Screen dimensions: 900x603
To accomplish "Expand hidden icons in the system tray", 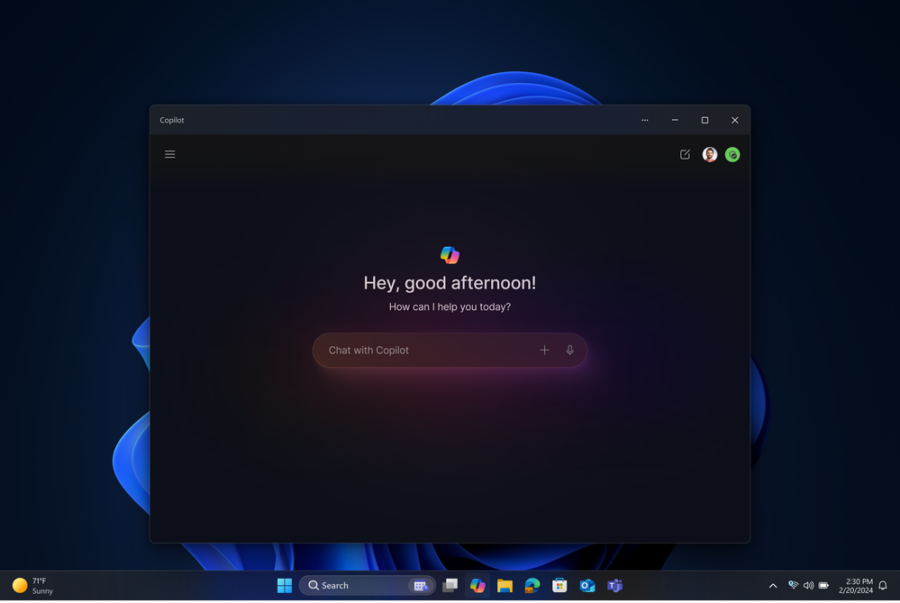I will [x=773, y=585].
